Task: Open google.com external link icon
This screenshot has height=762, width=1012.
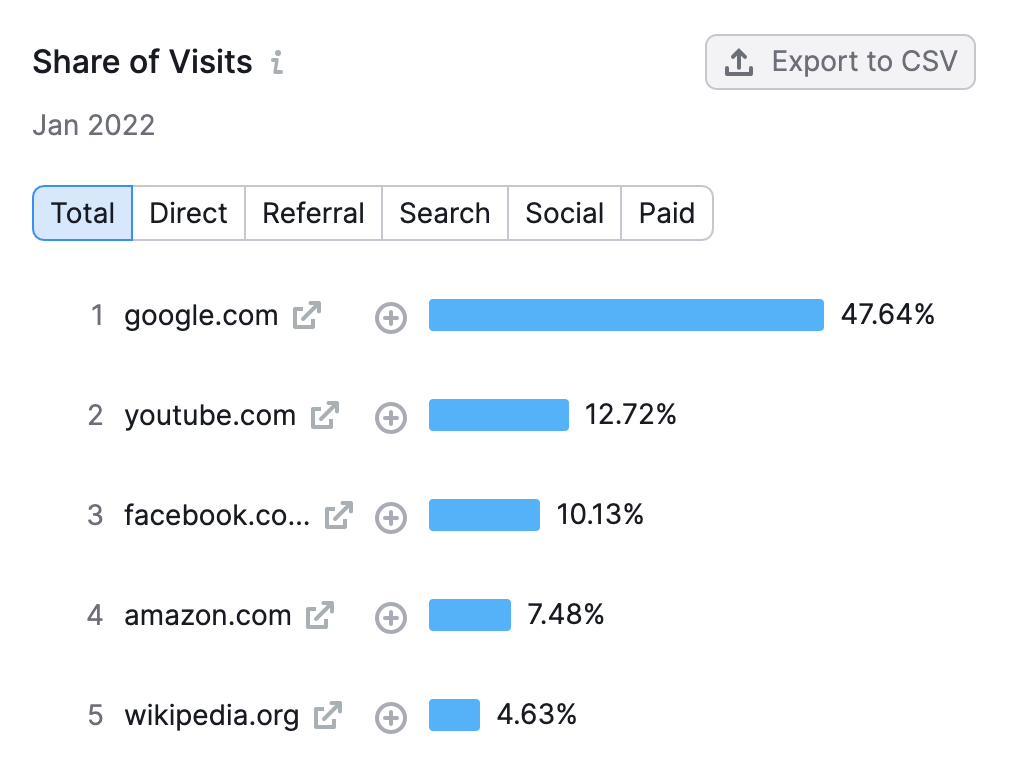Action: click(x=307, y=316)
